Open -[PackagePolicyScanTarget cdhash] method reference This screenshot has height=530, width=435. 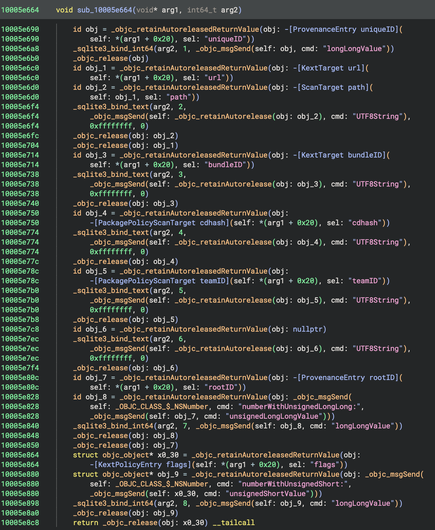click(x=160, y=223)
